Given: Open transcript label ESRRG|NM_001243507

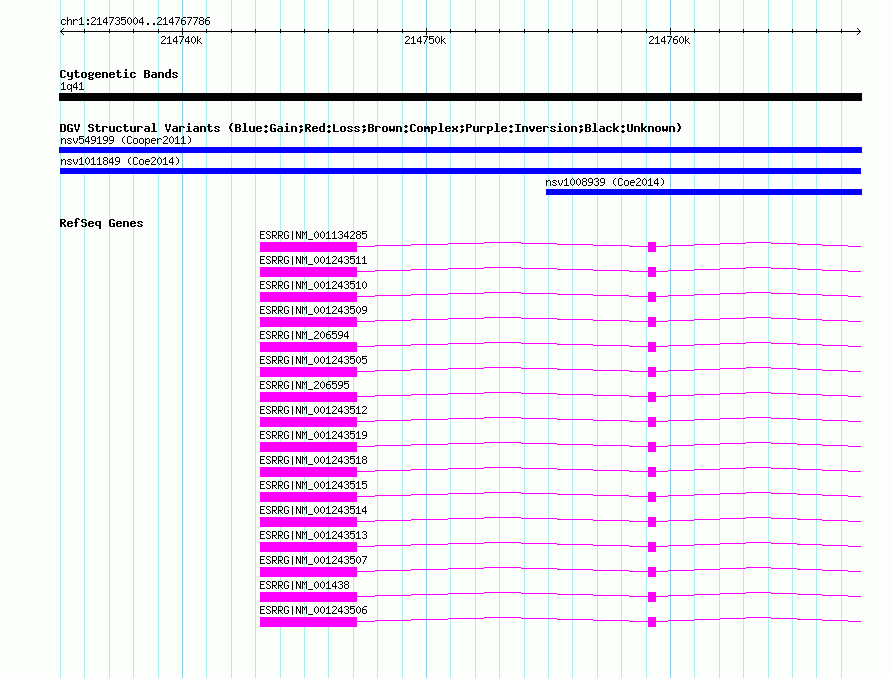Looking at the screenshot, I should click(313, 560).
